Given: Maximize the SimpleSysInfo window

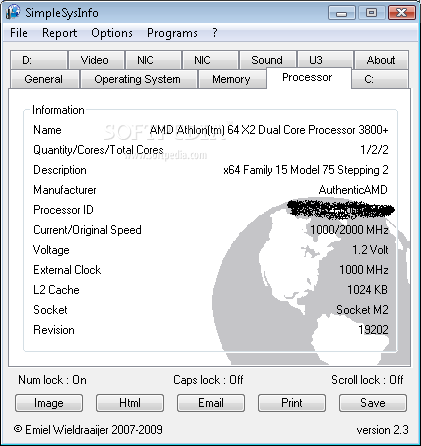Looking at the screenshot, I should point(371,13).
